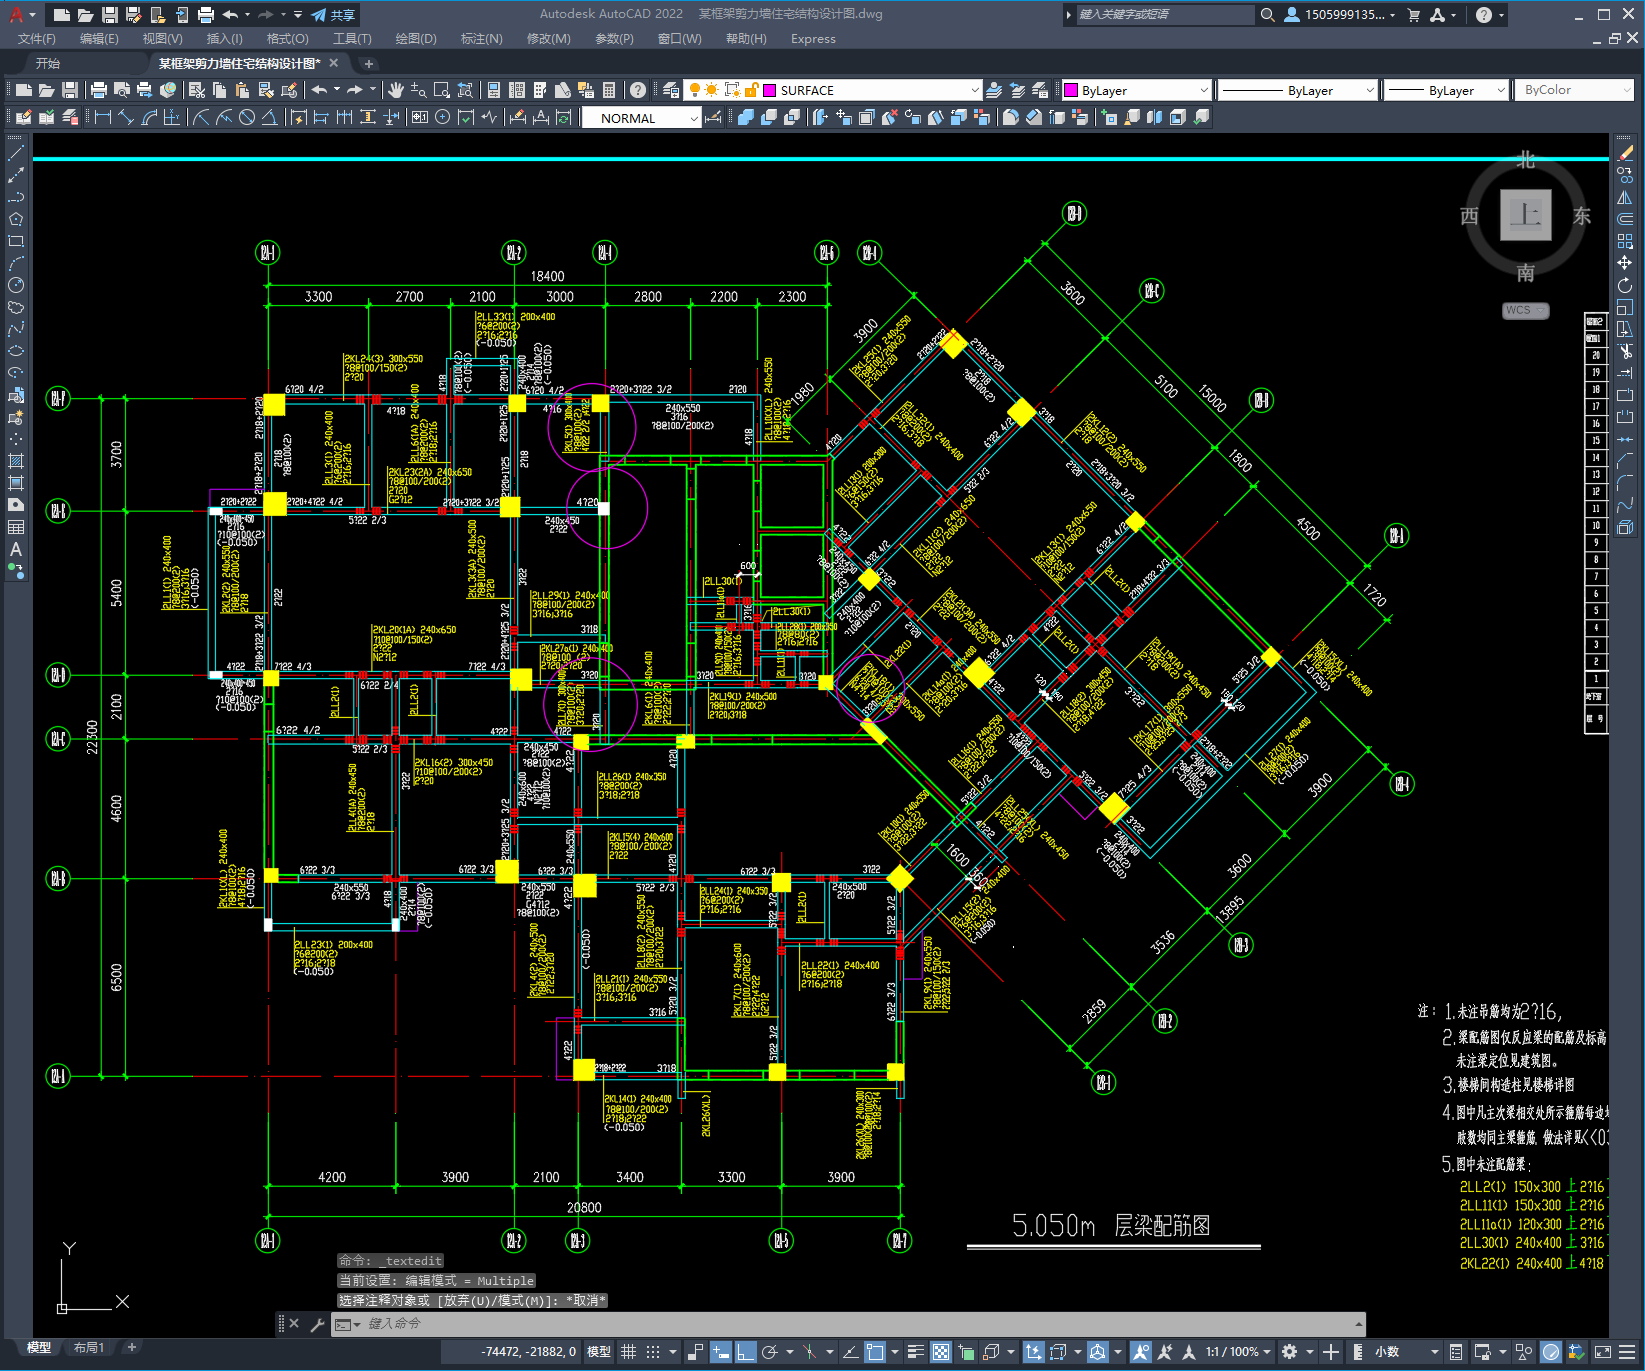The width and height of the screenshot is (1645, 1371).
Task: Open the 文件(F) menu
Action: click(37, 39)
